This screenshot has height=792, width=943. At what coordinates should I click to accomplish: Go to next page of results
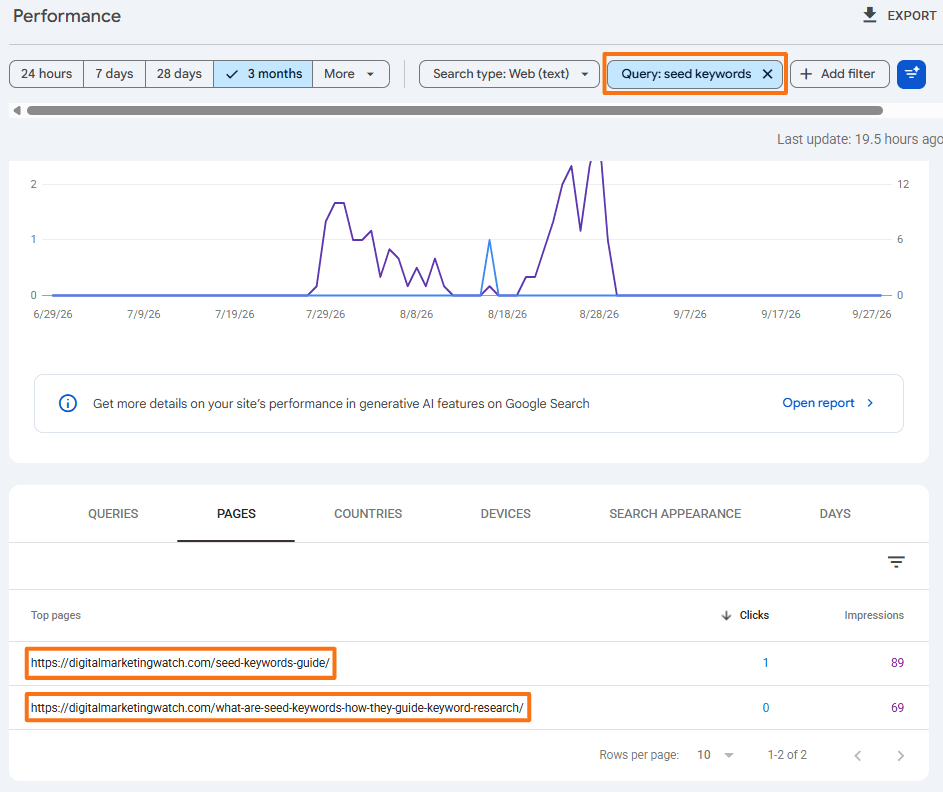(x=900, y=755)
